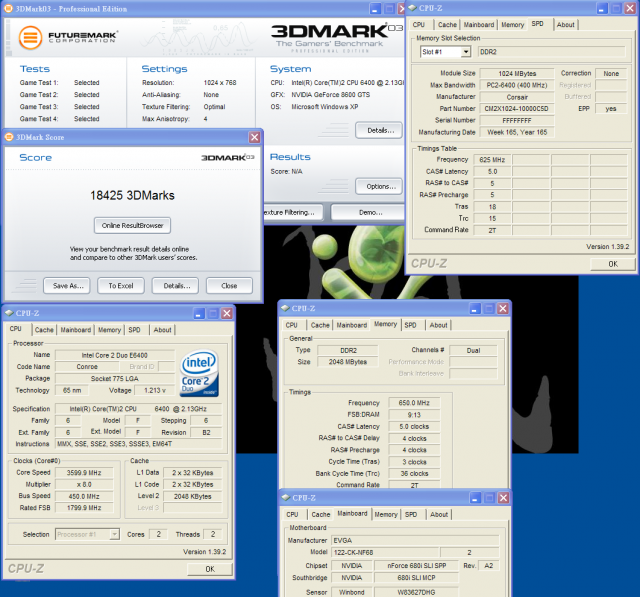Image resolution: width=640 pixels, height=597 pixels.
Task: Select Cache tab in Mainboard window
Action: [x=320, y=515]
